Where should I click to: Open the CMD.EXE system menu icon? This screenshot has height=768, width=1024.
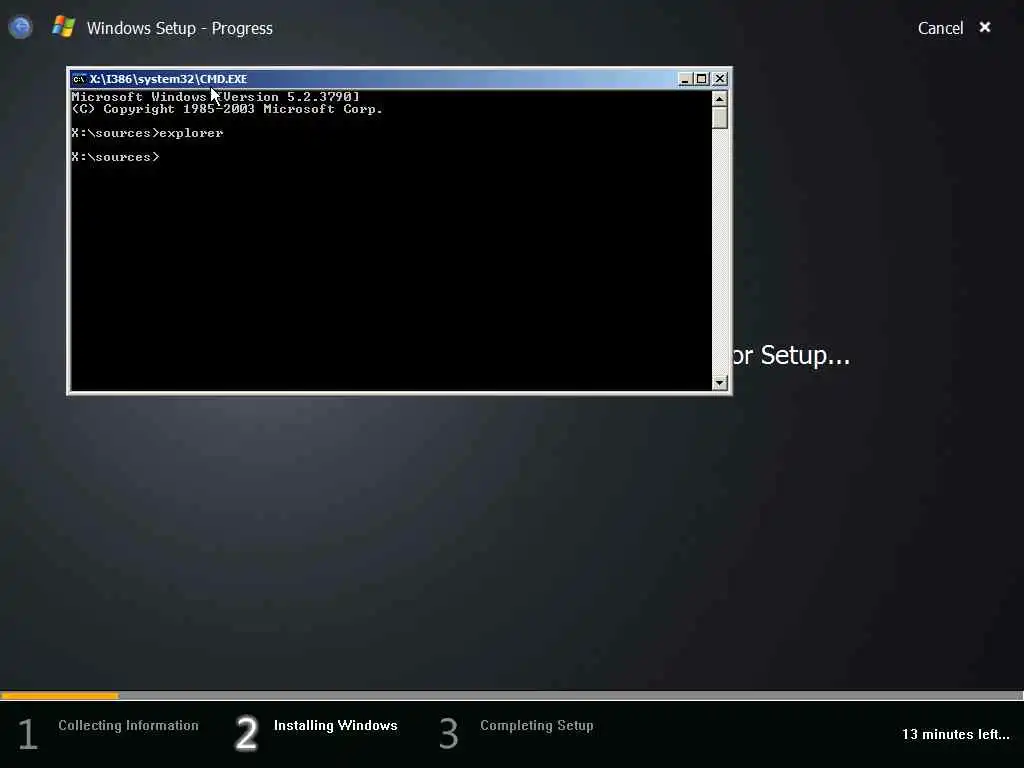(x=79, y=79)
